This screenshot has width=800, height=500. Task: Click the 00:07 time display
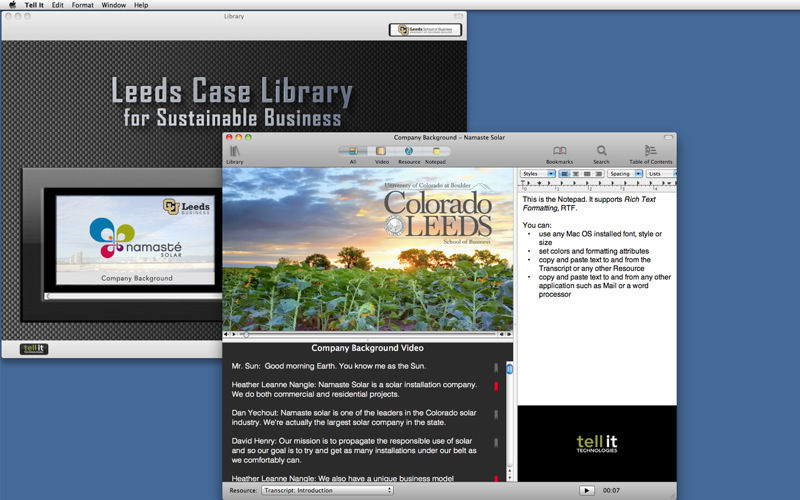click(x=611, y=490)
